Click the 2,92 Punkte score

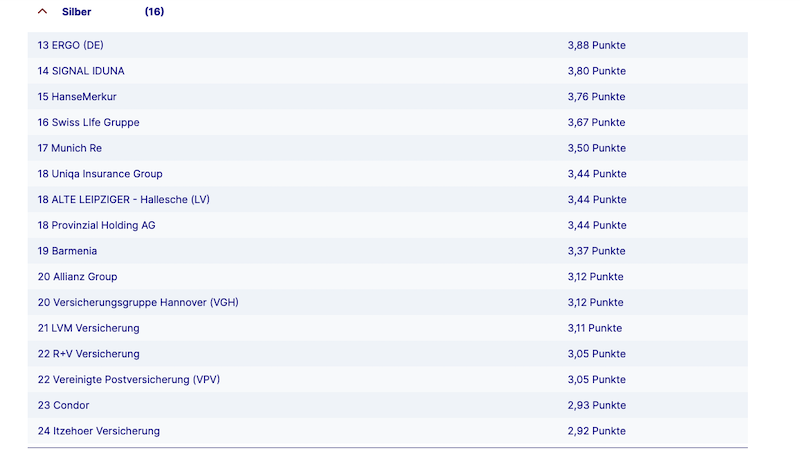point(596,431)
